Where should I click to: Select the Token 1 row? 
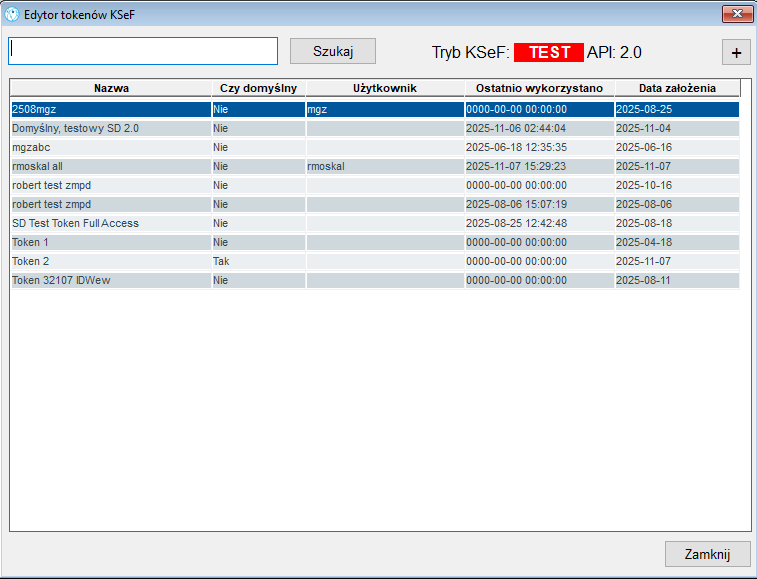click(375, 242)
